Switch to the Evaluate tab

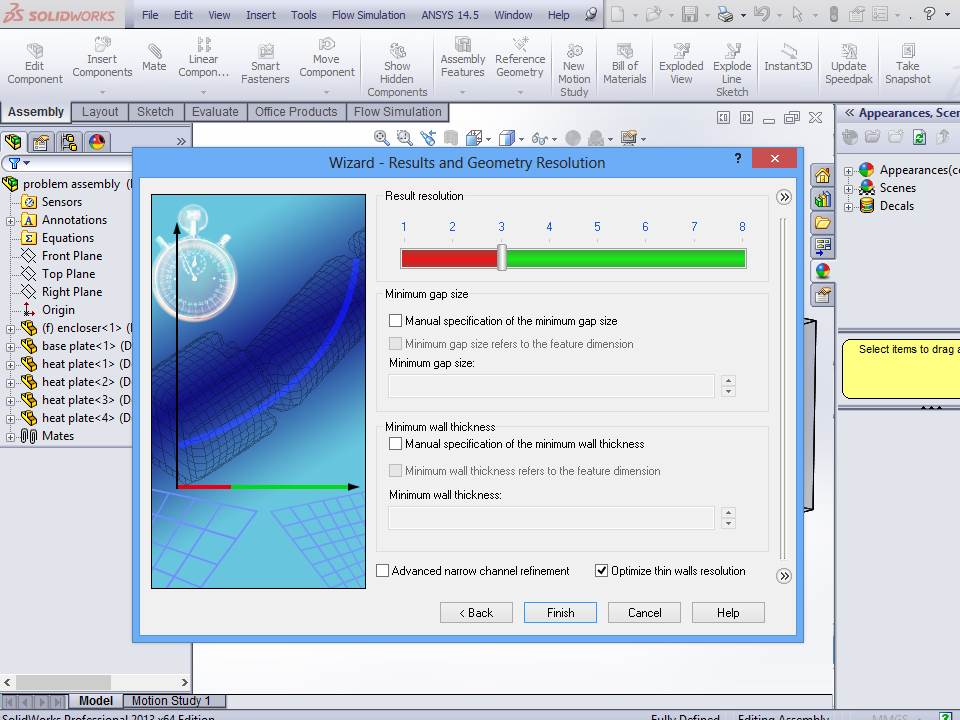[x=215, y=112]
